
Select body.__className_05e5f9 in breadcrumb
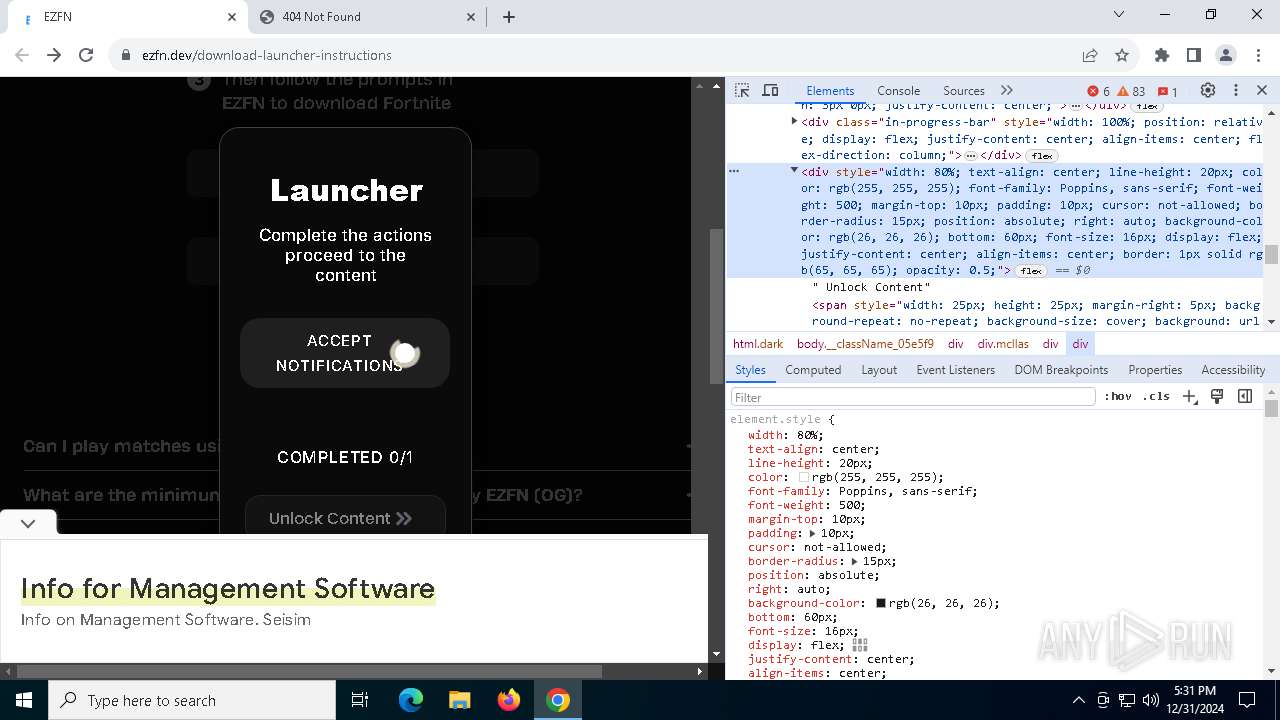pos(865,343)
